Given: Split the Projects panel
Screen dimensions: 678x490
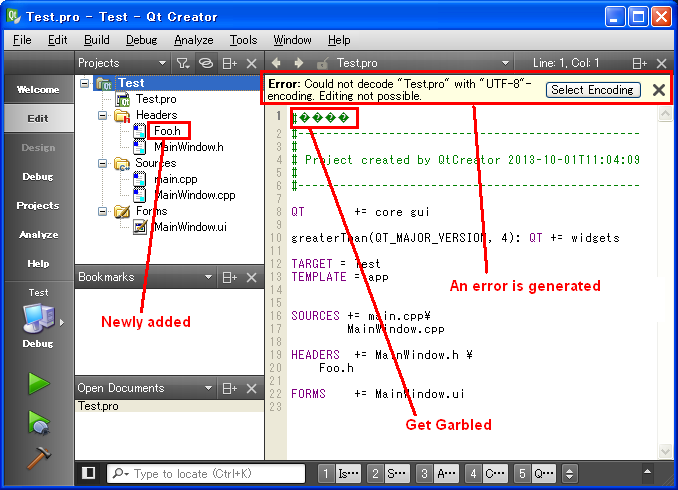Looking at the screenshot, I should 229,63.
